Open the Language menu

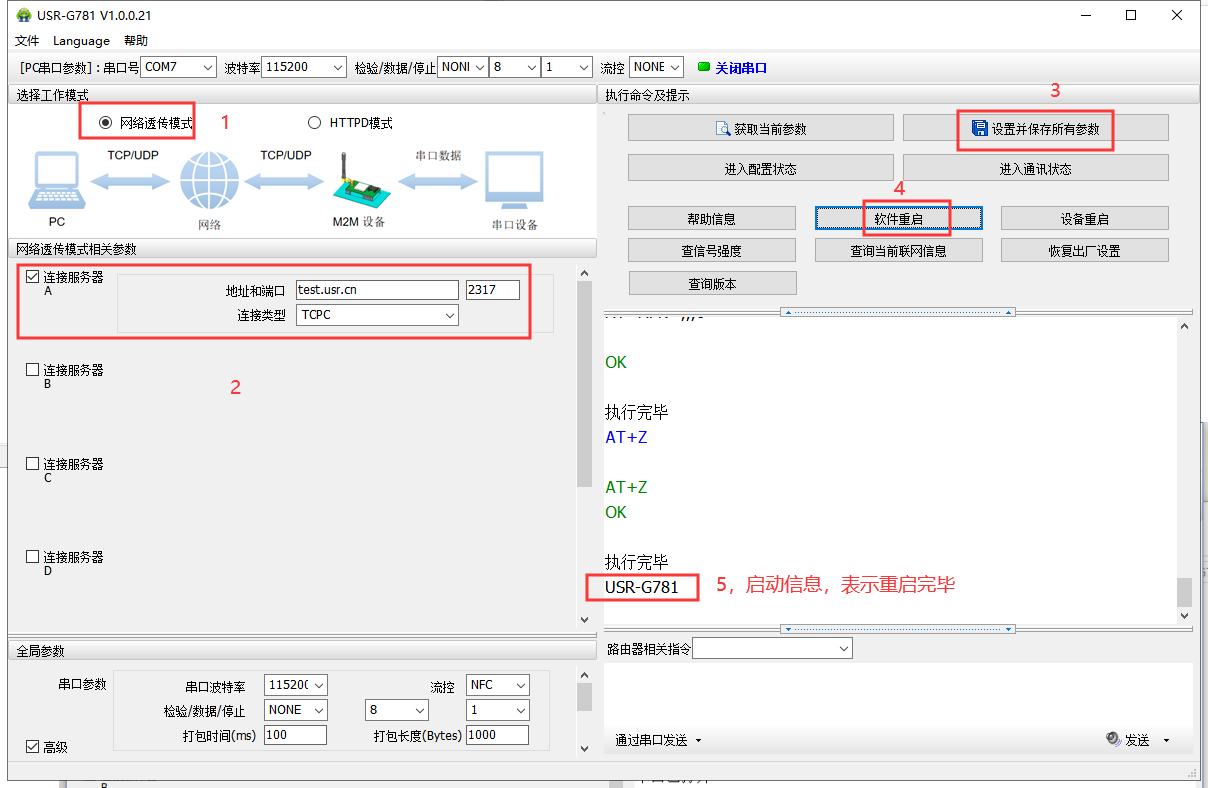click(81, 41)
